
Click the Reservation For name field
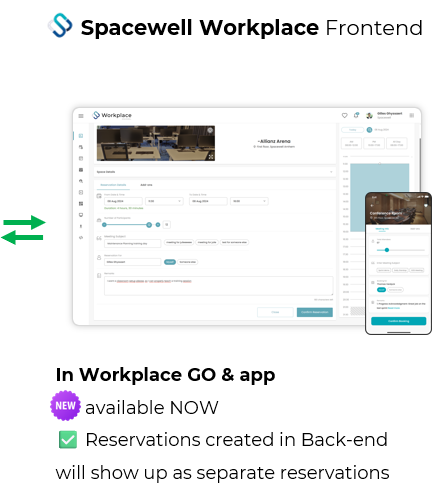point(133,262)
